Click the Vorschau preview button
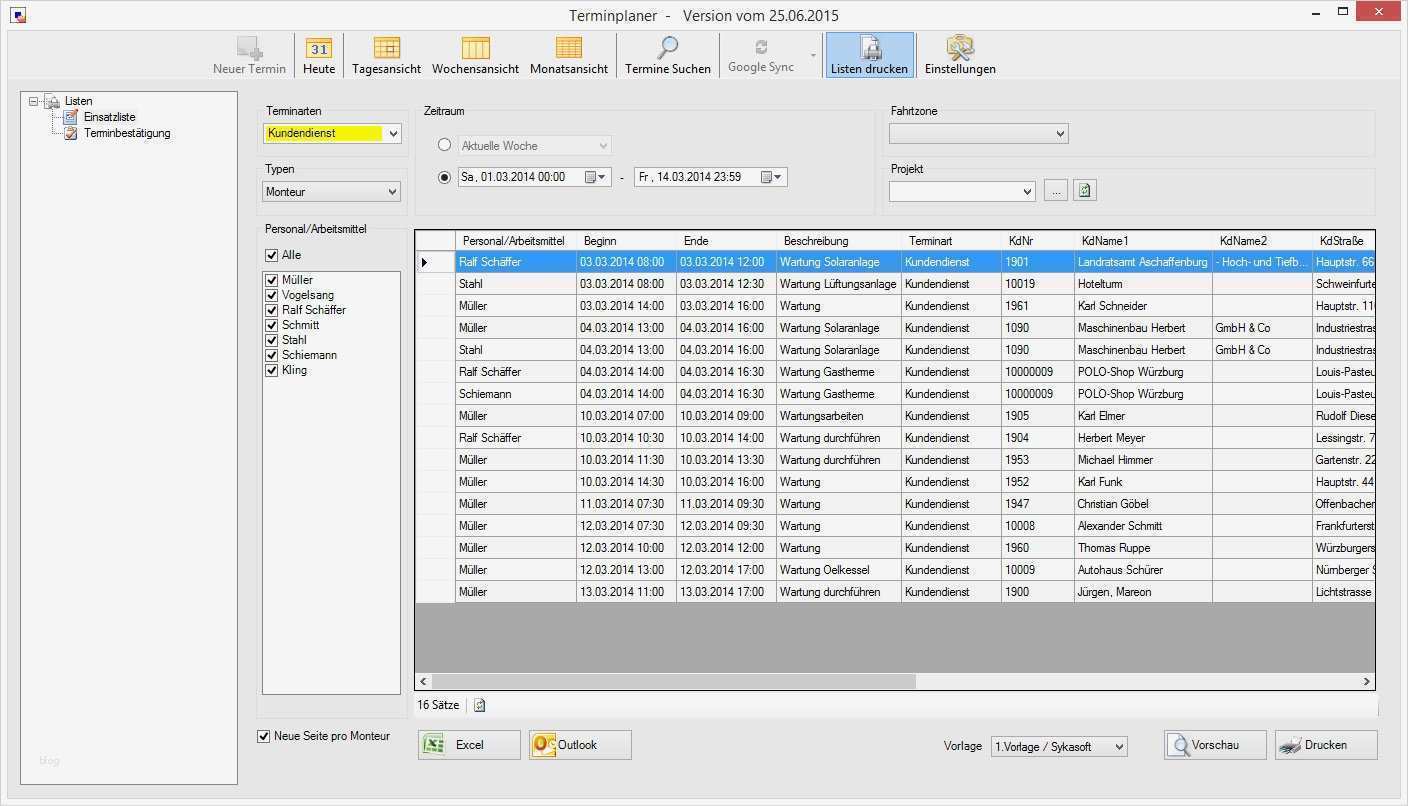1408x806 pixels. click(x=1215, y=745)
